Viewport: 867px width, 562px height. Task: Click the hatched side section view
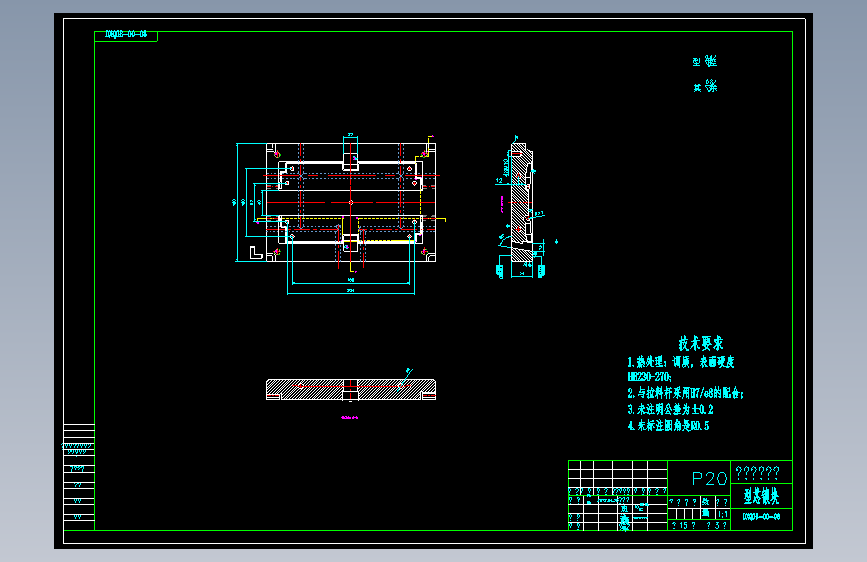click(521, 202)
